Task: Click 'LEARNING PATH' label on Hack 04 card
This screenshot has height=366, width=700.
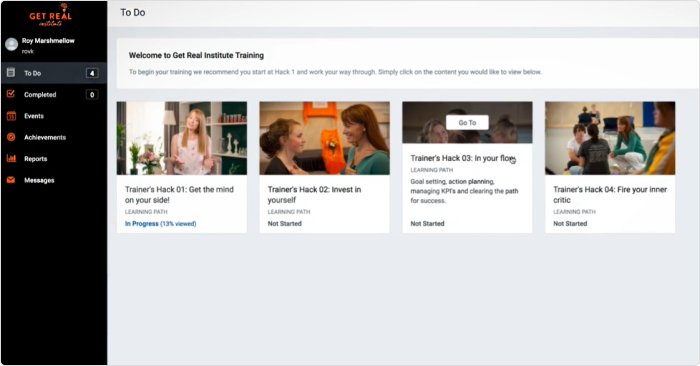Action: [x=574, y=212]
